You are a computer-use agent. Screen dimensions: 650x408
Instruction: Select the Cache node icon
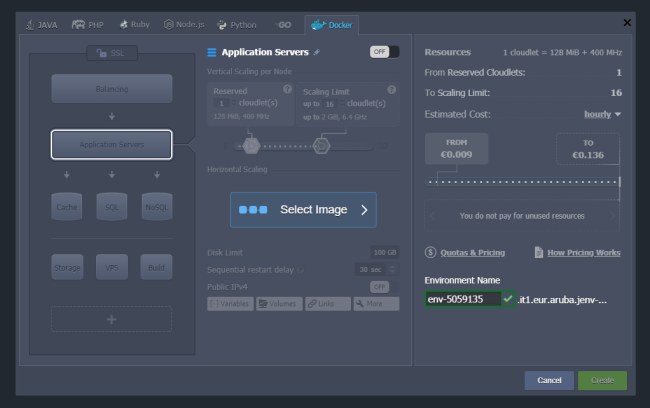point(67,206)
